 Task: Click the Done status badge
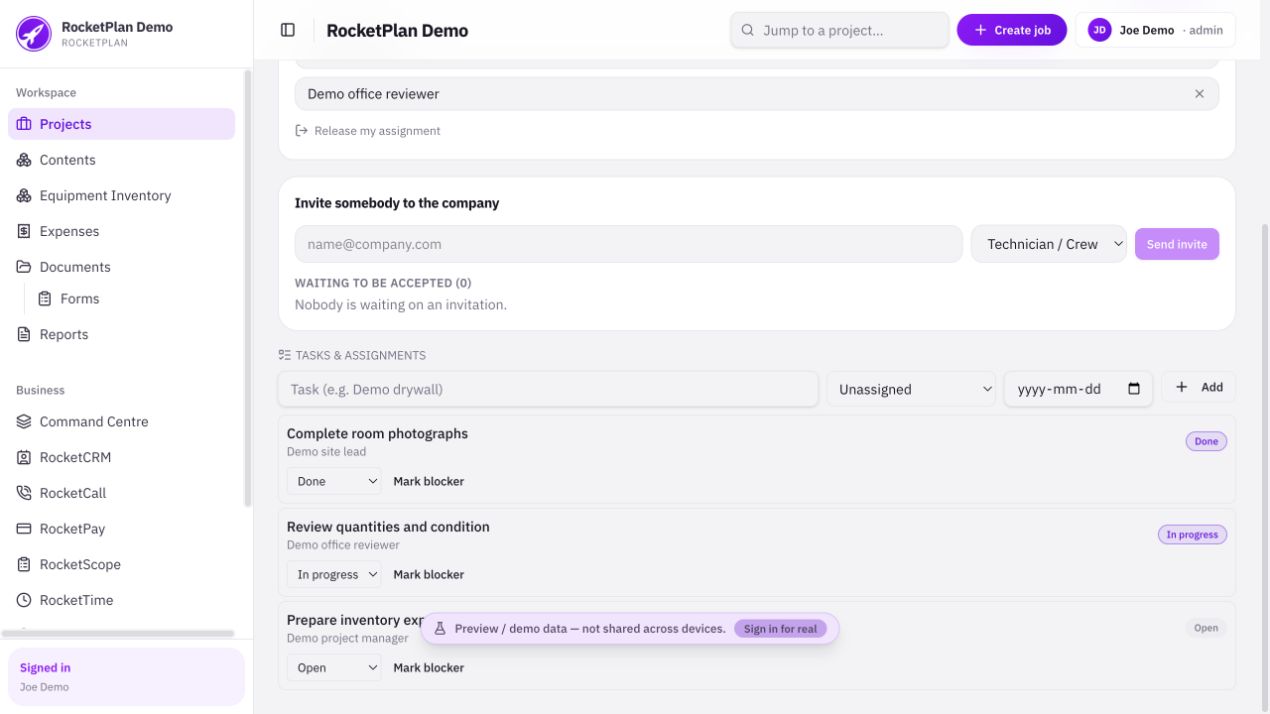click(x=1206, y=441)
